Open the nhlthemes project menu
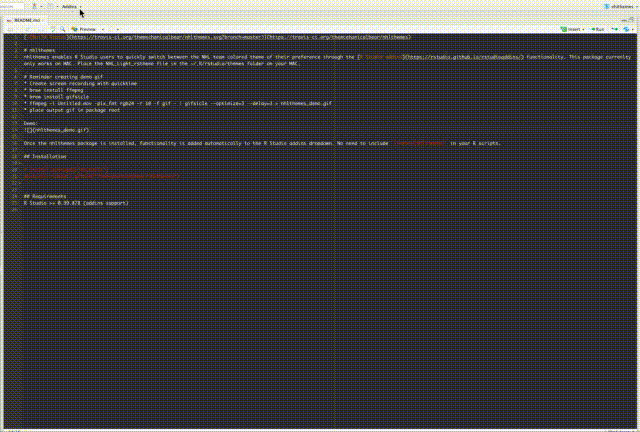The height and width of the screenshot is (432, 640). (619, 7)
